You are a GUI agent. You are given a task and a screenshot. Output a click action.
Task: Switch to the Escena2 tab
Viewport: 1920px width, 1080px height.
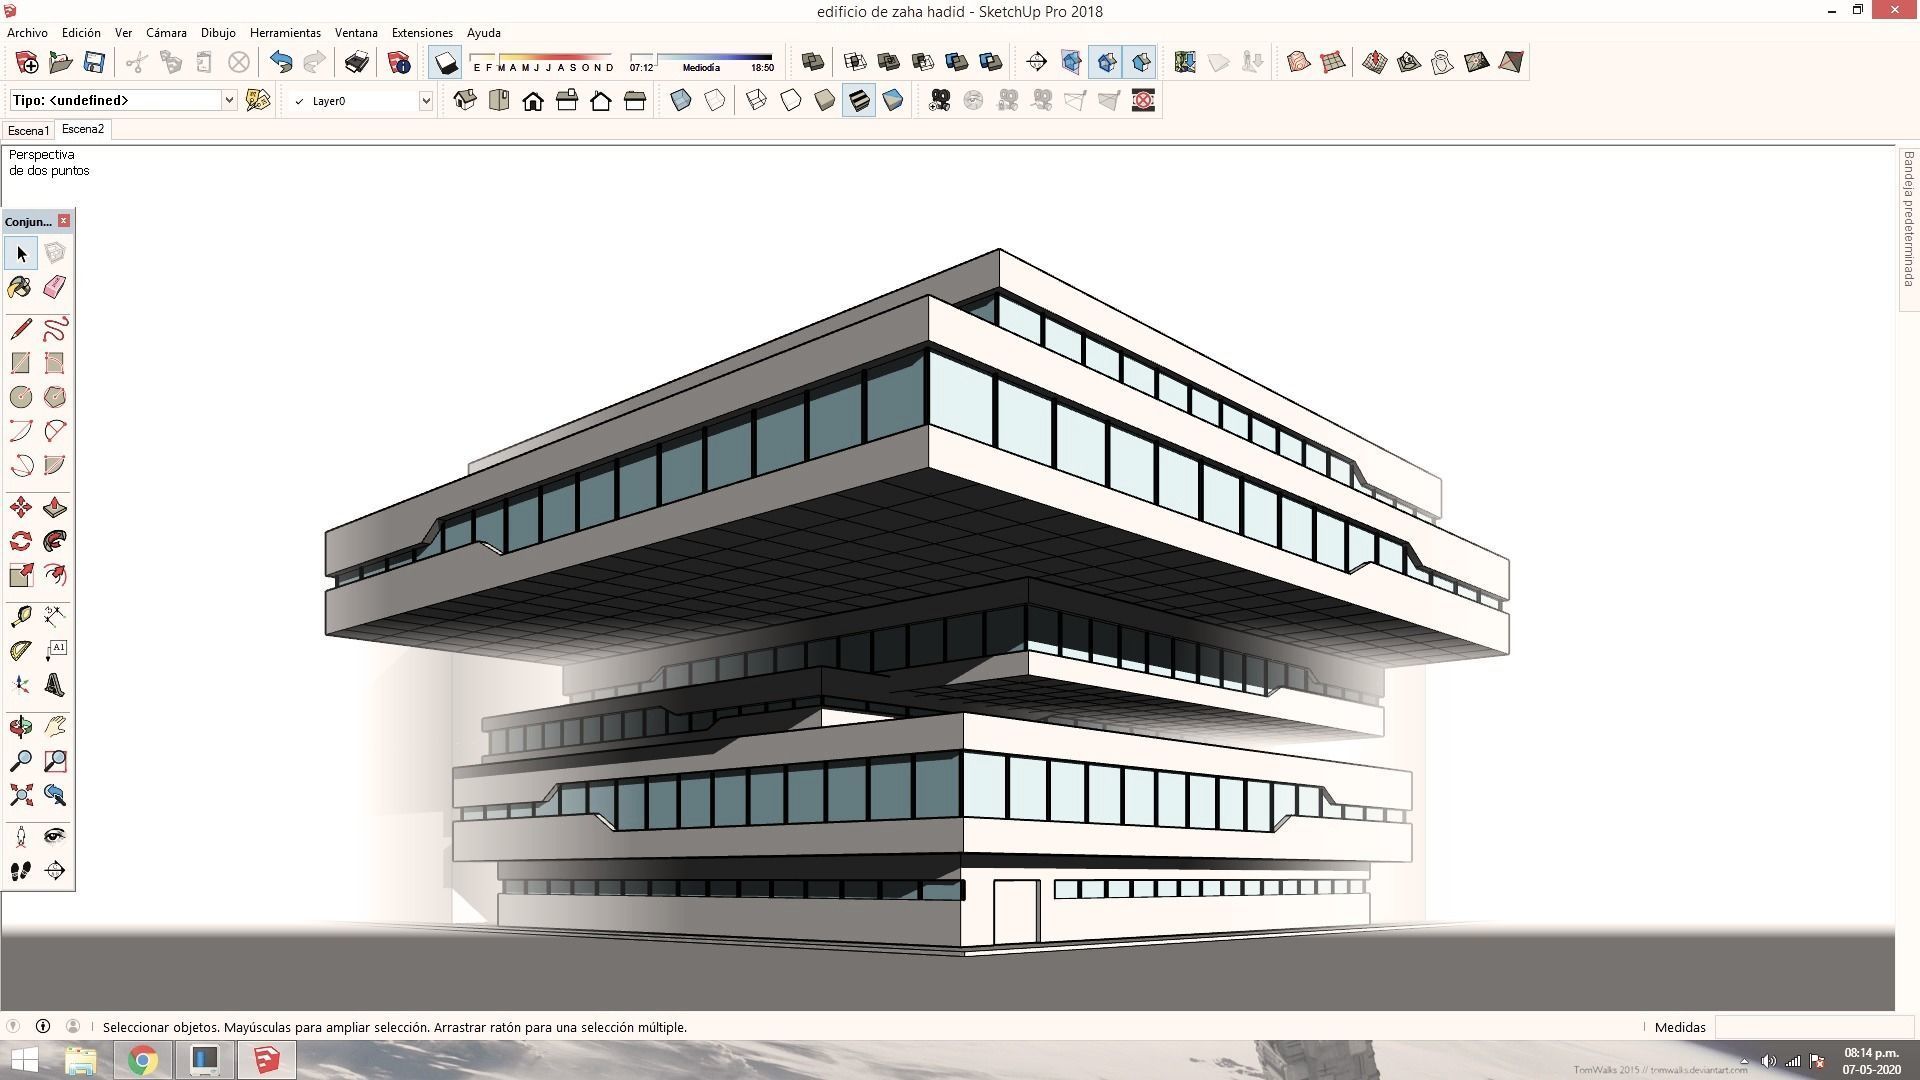tap(83, 129)
